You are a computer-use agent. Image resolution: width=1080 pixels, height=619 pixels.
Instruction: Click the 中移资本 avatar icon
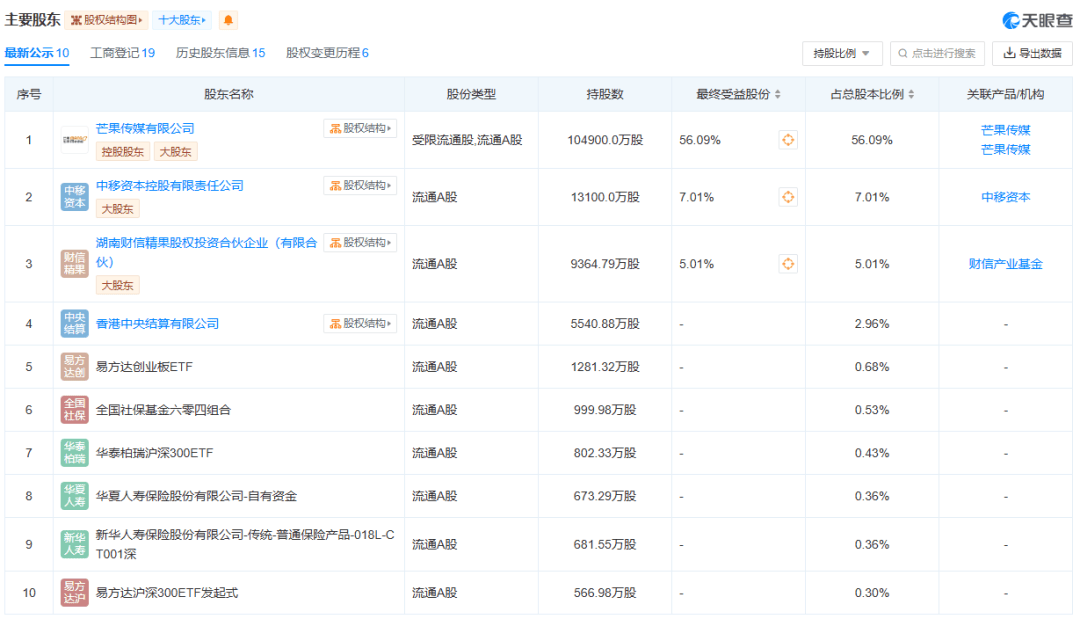(x=74, y=197)
